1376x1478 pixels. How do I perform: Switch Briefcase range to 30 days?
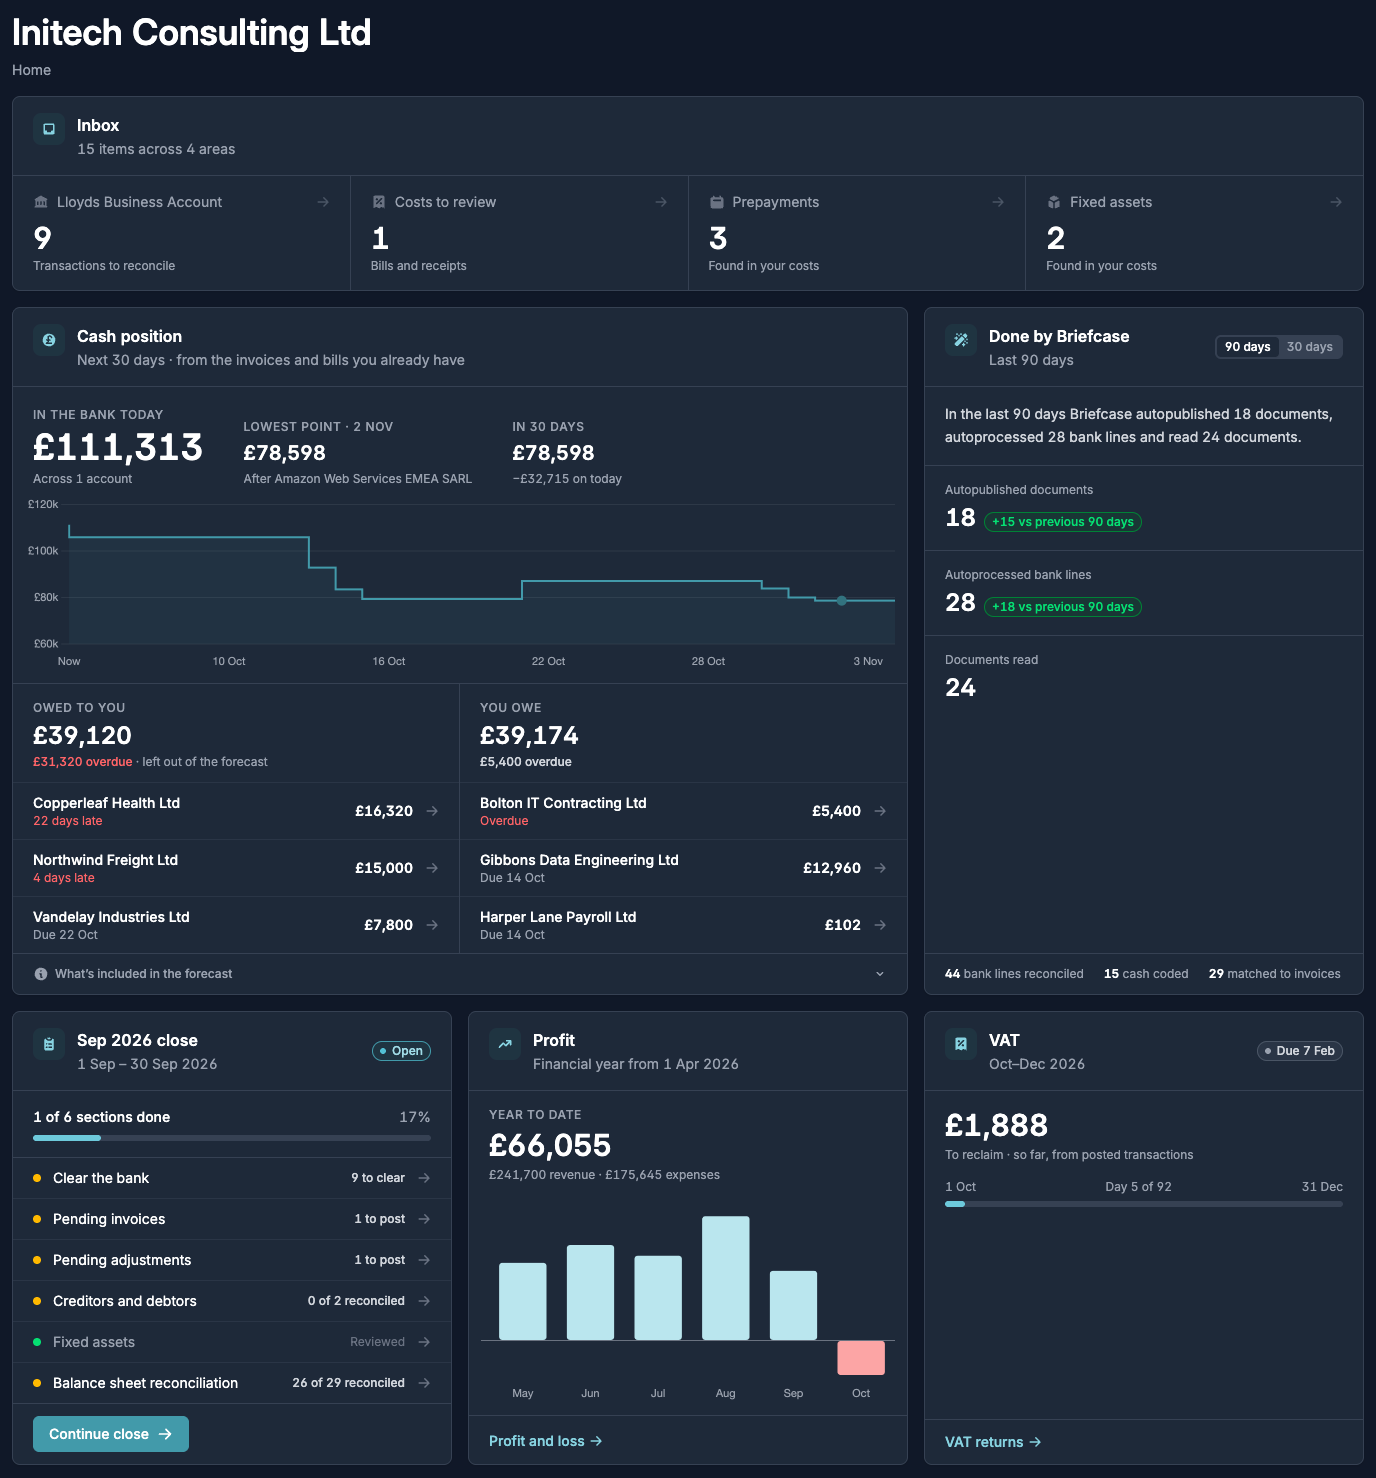pyautogui.click(x=1310, y=347)
